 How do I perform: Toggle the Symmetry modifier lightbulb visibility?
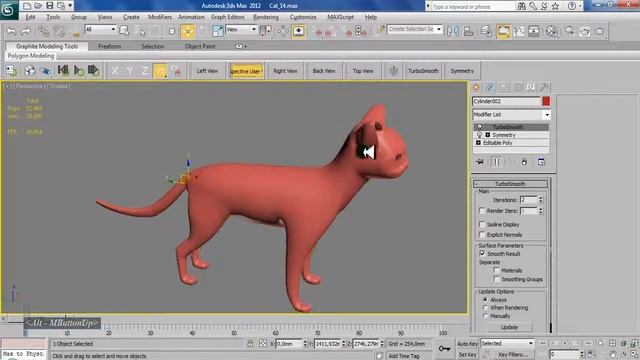point(480,135)
